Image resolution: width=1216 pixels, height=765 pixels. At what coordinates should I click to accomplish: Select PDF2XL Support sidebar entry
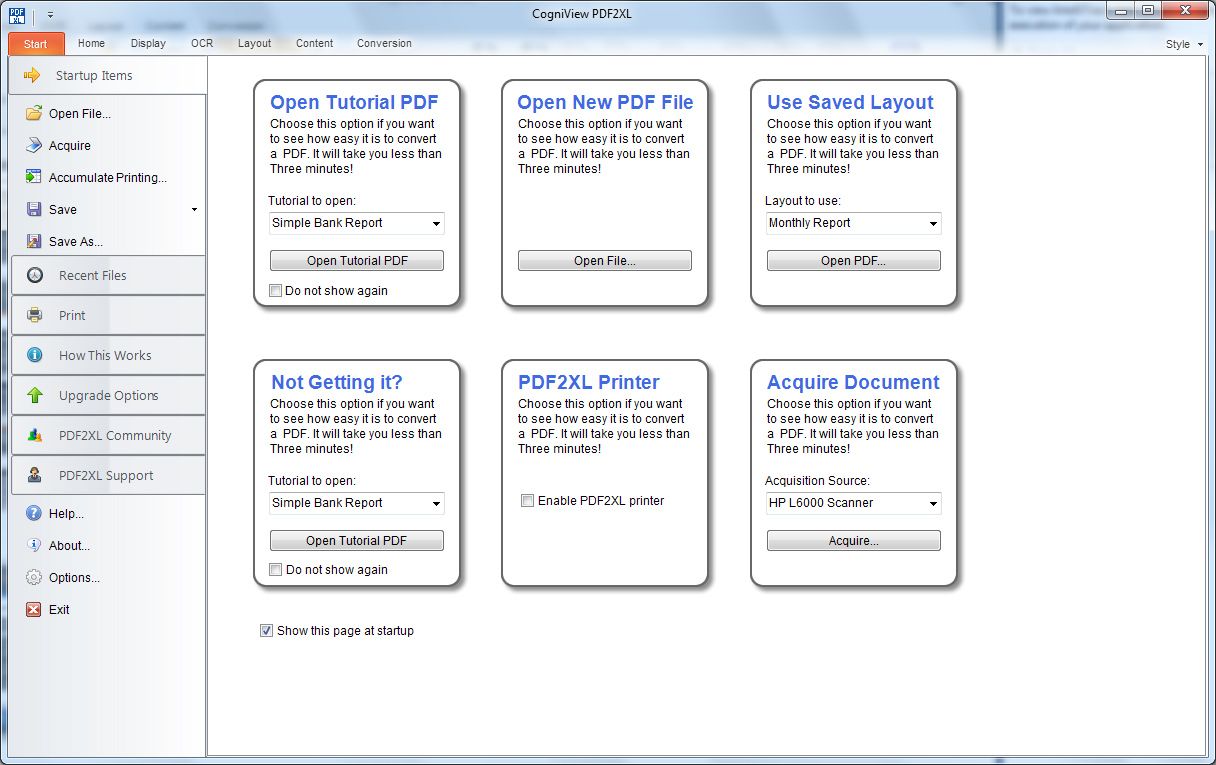click(x=108, y=475)
